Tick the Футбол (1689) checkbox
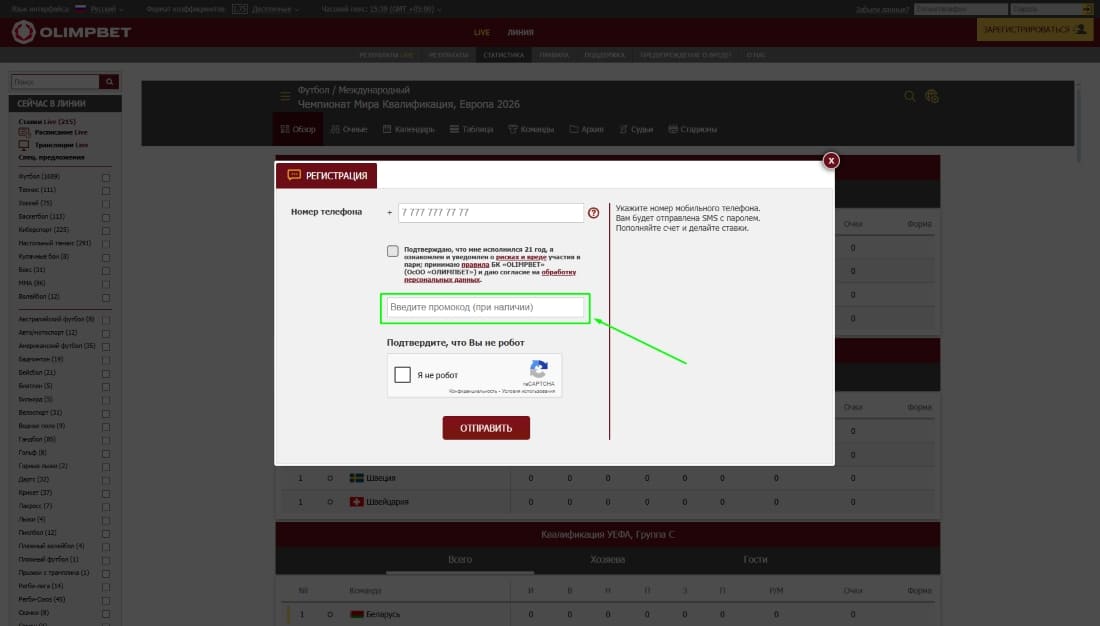The width and height of the screenshot is (1100, 626). point(106,178)
